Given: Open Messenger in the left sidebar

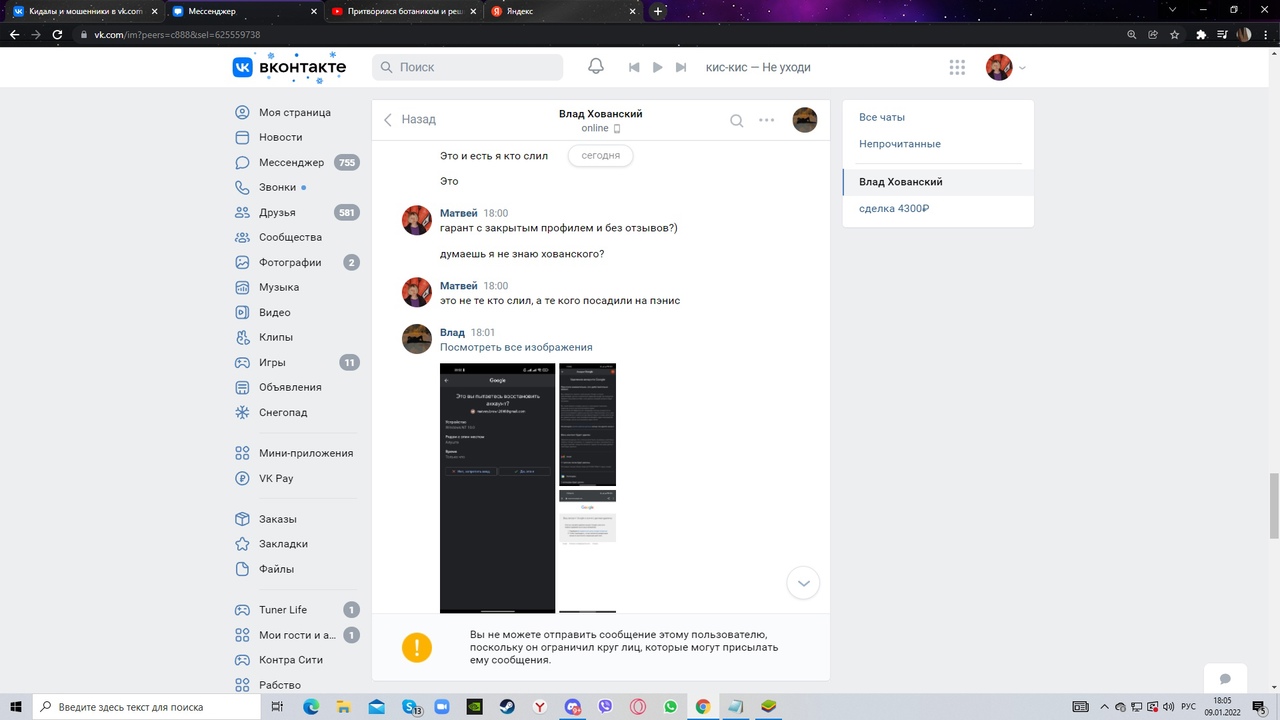Looking at the screenshot, I should point(291,162).
